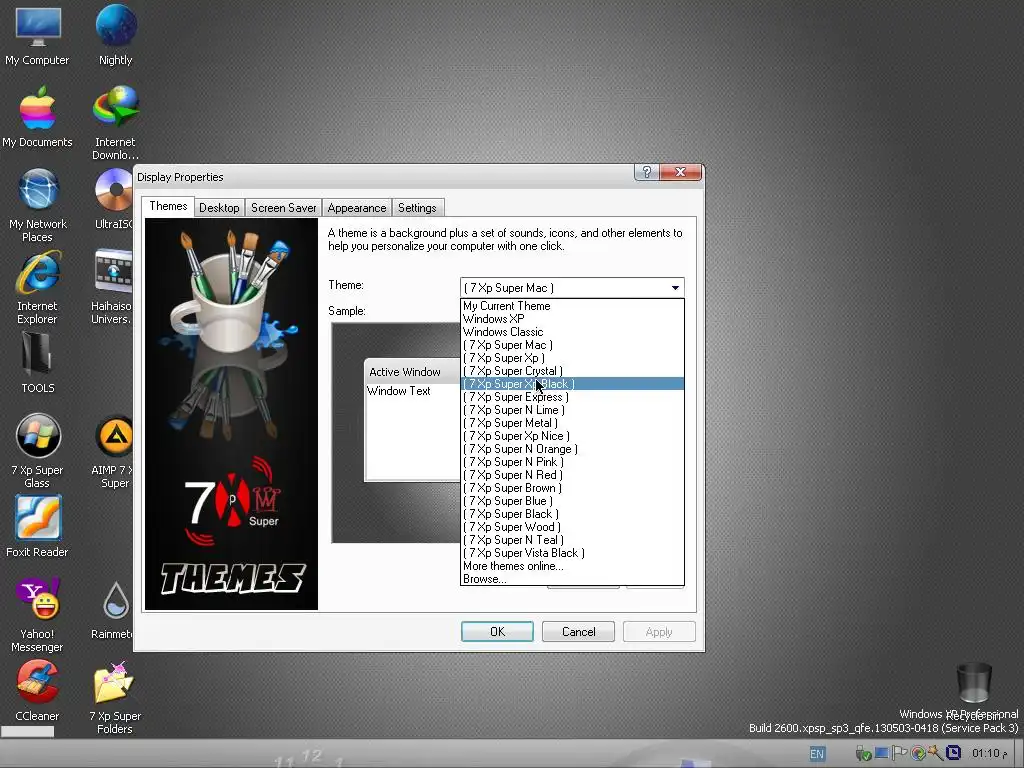Open the Settings tab
The image size is (1024, 768).
click(417, 208)
